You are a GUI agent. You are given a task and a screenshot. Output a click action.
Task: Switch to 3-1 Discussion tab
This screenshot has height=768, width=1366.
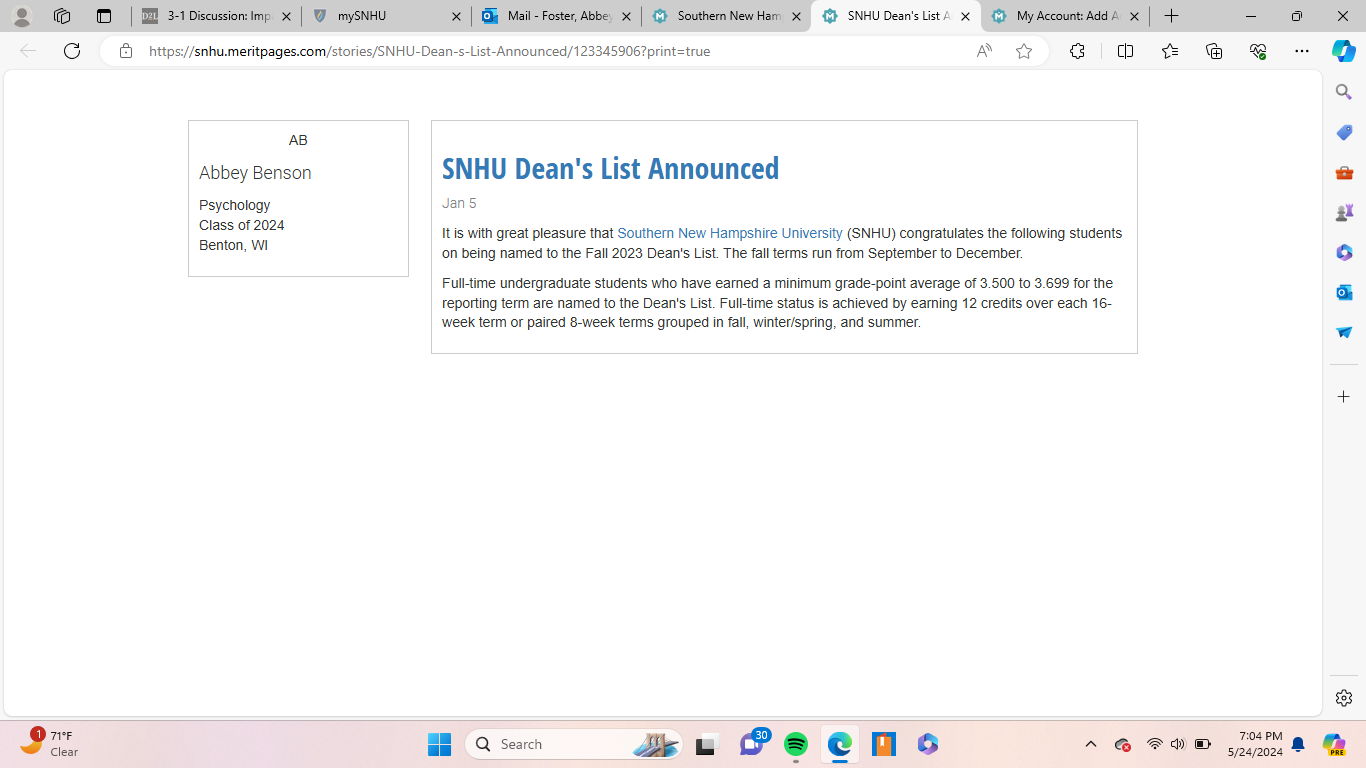(216, 16)
